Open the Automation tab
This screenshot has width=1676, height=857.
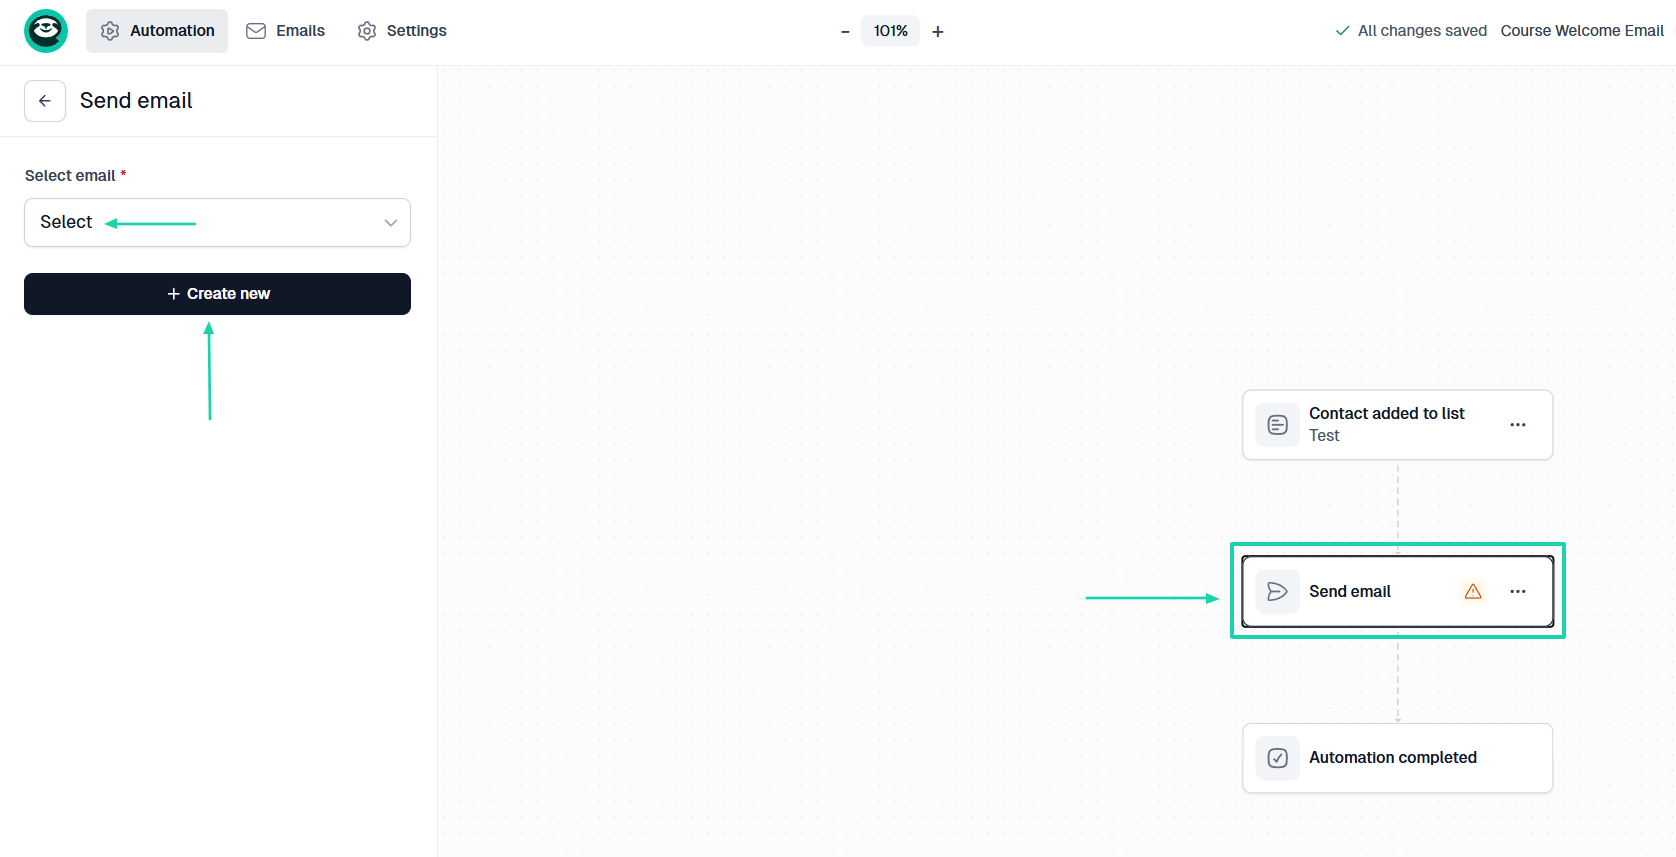(157, 31)
